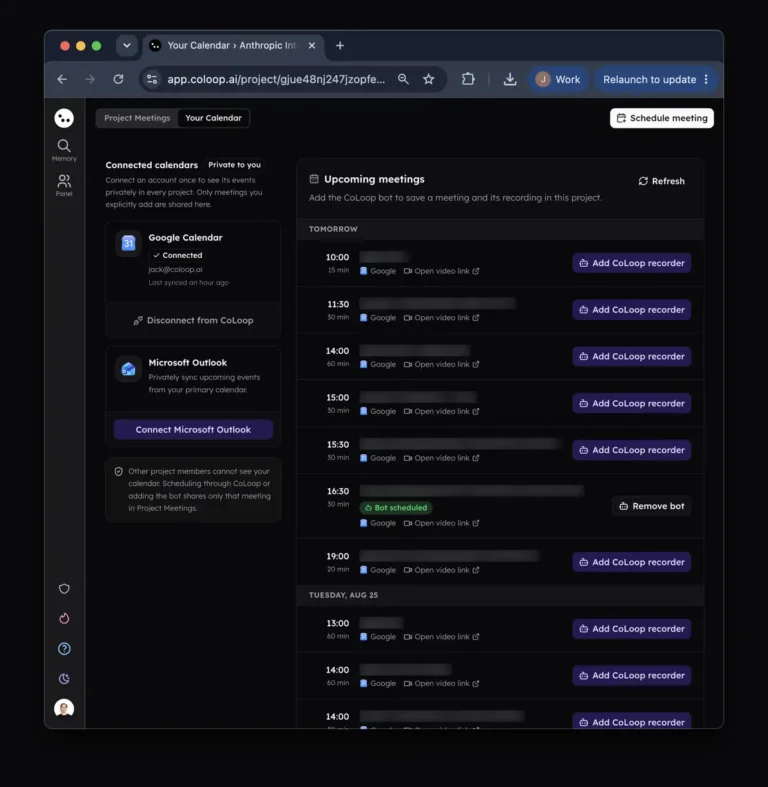Click the browser forward arrow

pos(90,79)
